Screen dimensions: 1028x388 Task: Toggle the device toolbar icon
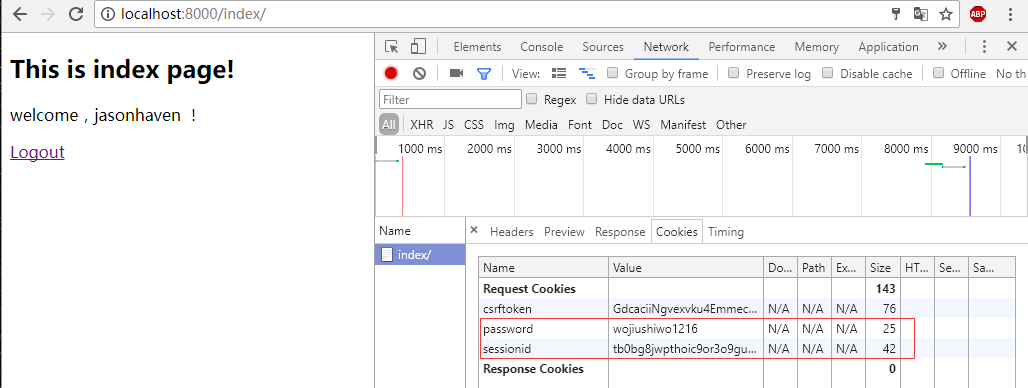[418, 47]
